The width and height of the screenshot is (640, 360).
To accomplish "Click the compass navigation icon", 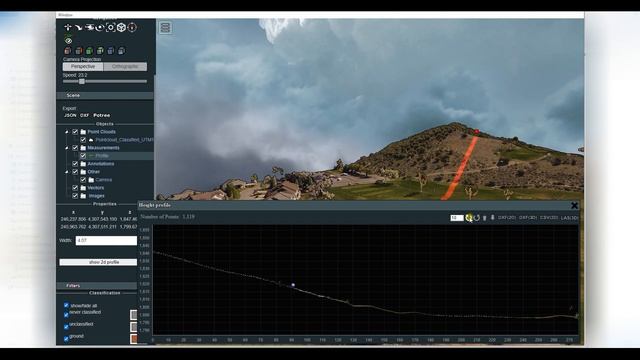I will 132,27.
